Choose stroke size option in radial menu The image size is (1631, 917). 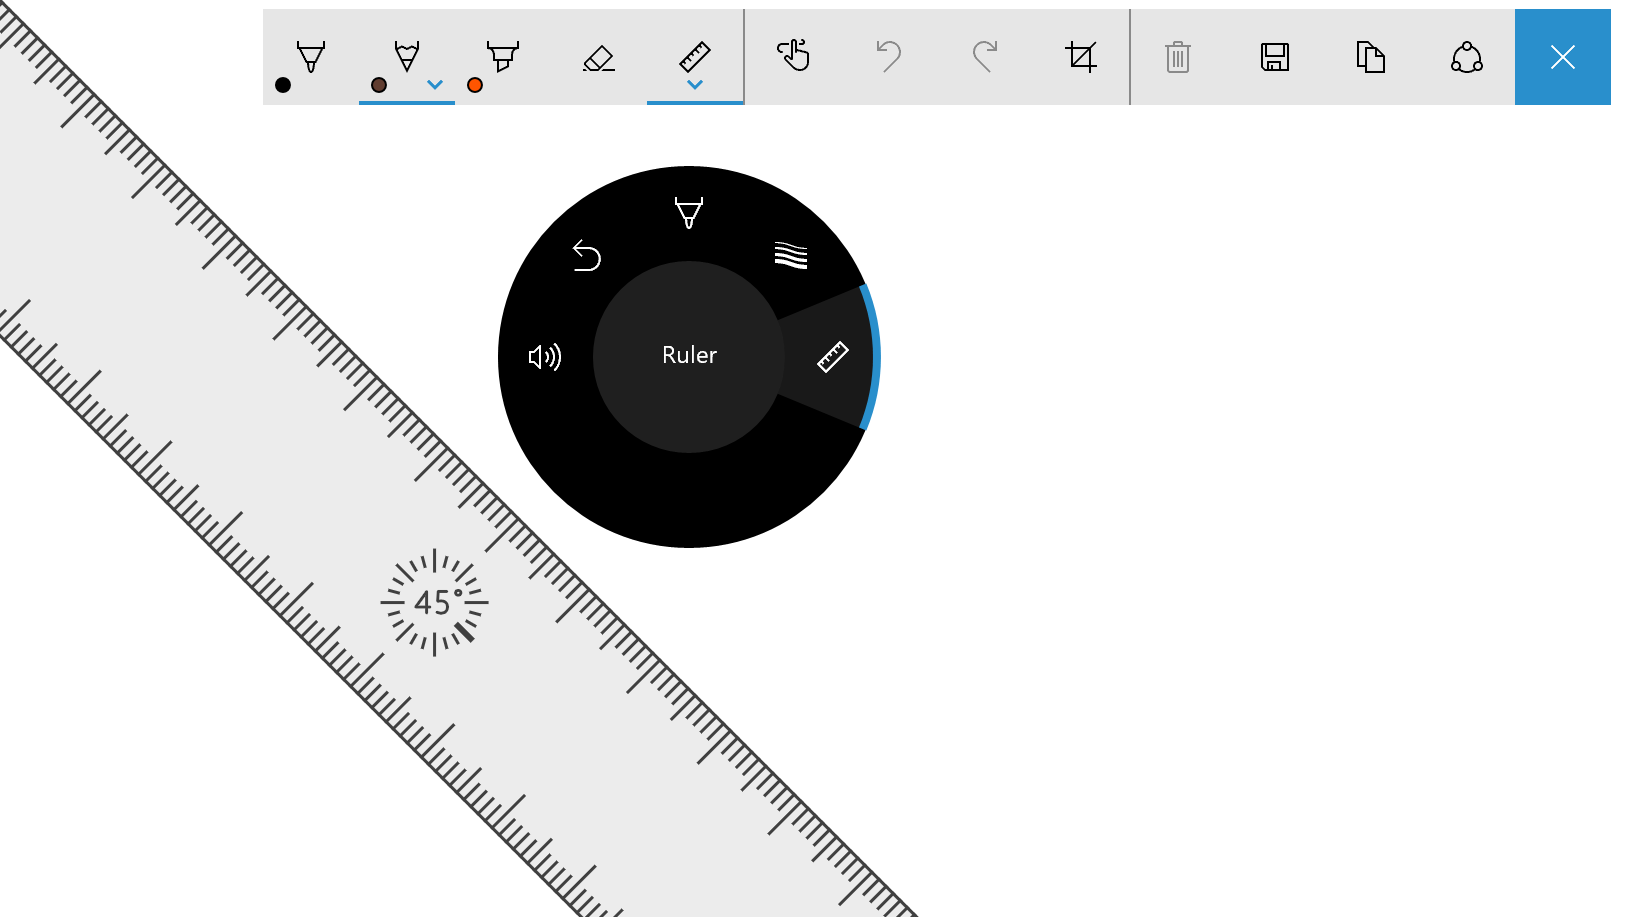point(791,256)
